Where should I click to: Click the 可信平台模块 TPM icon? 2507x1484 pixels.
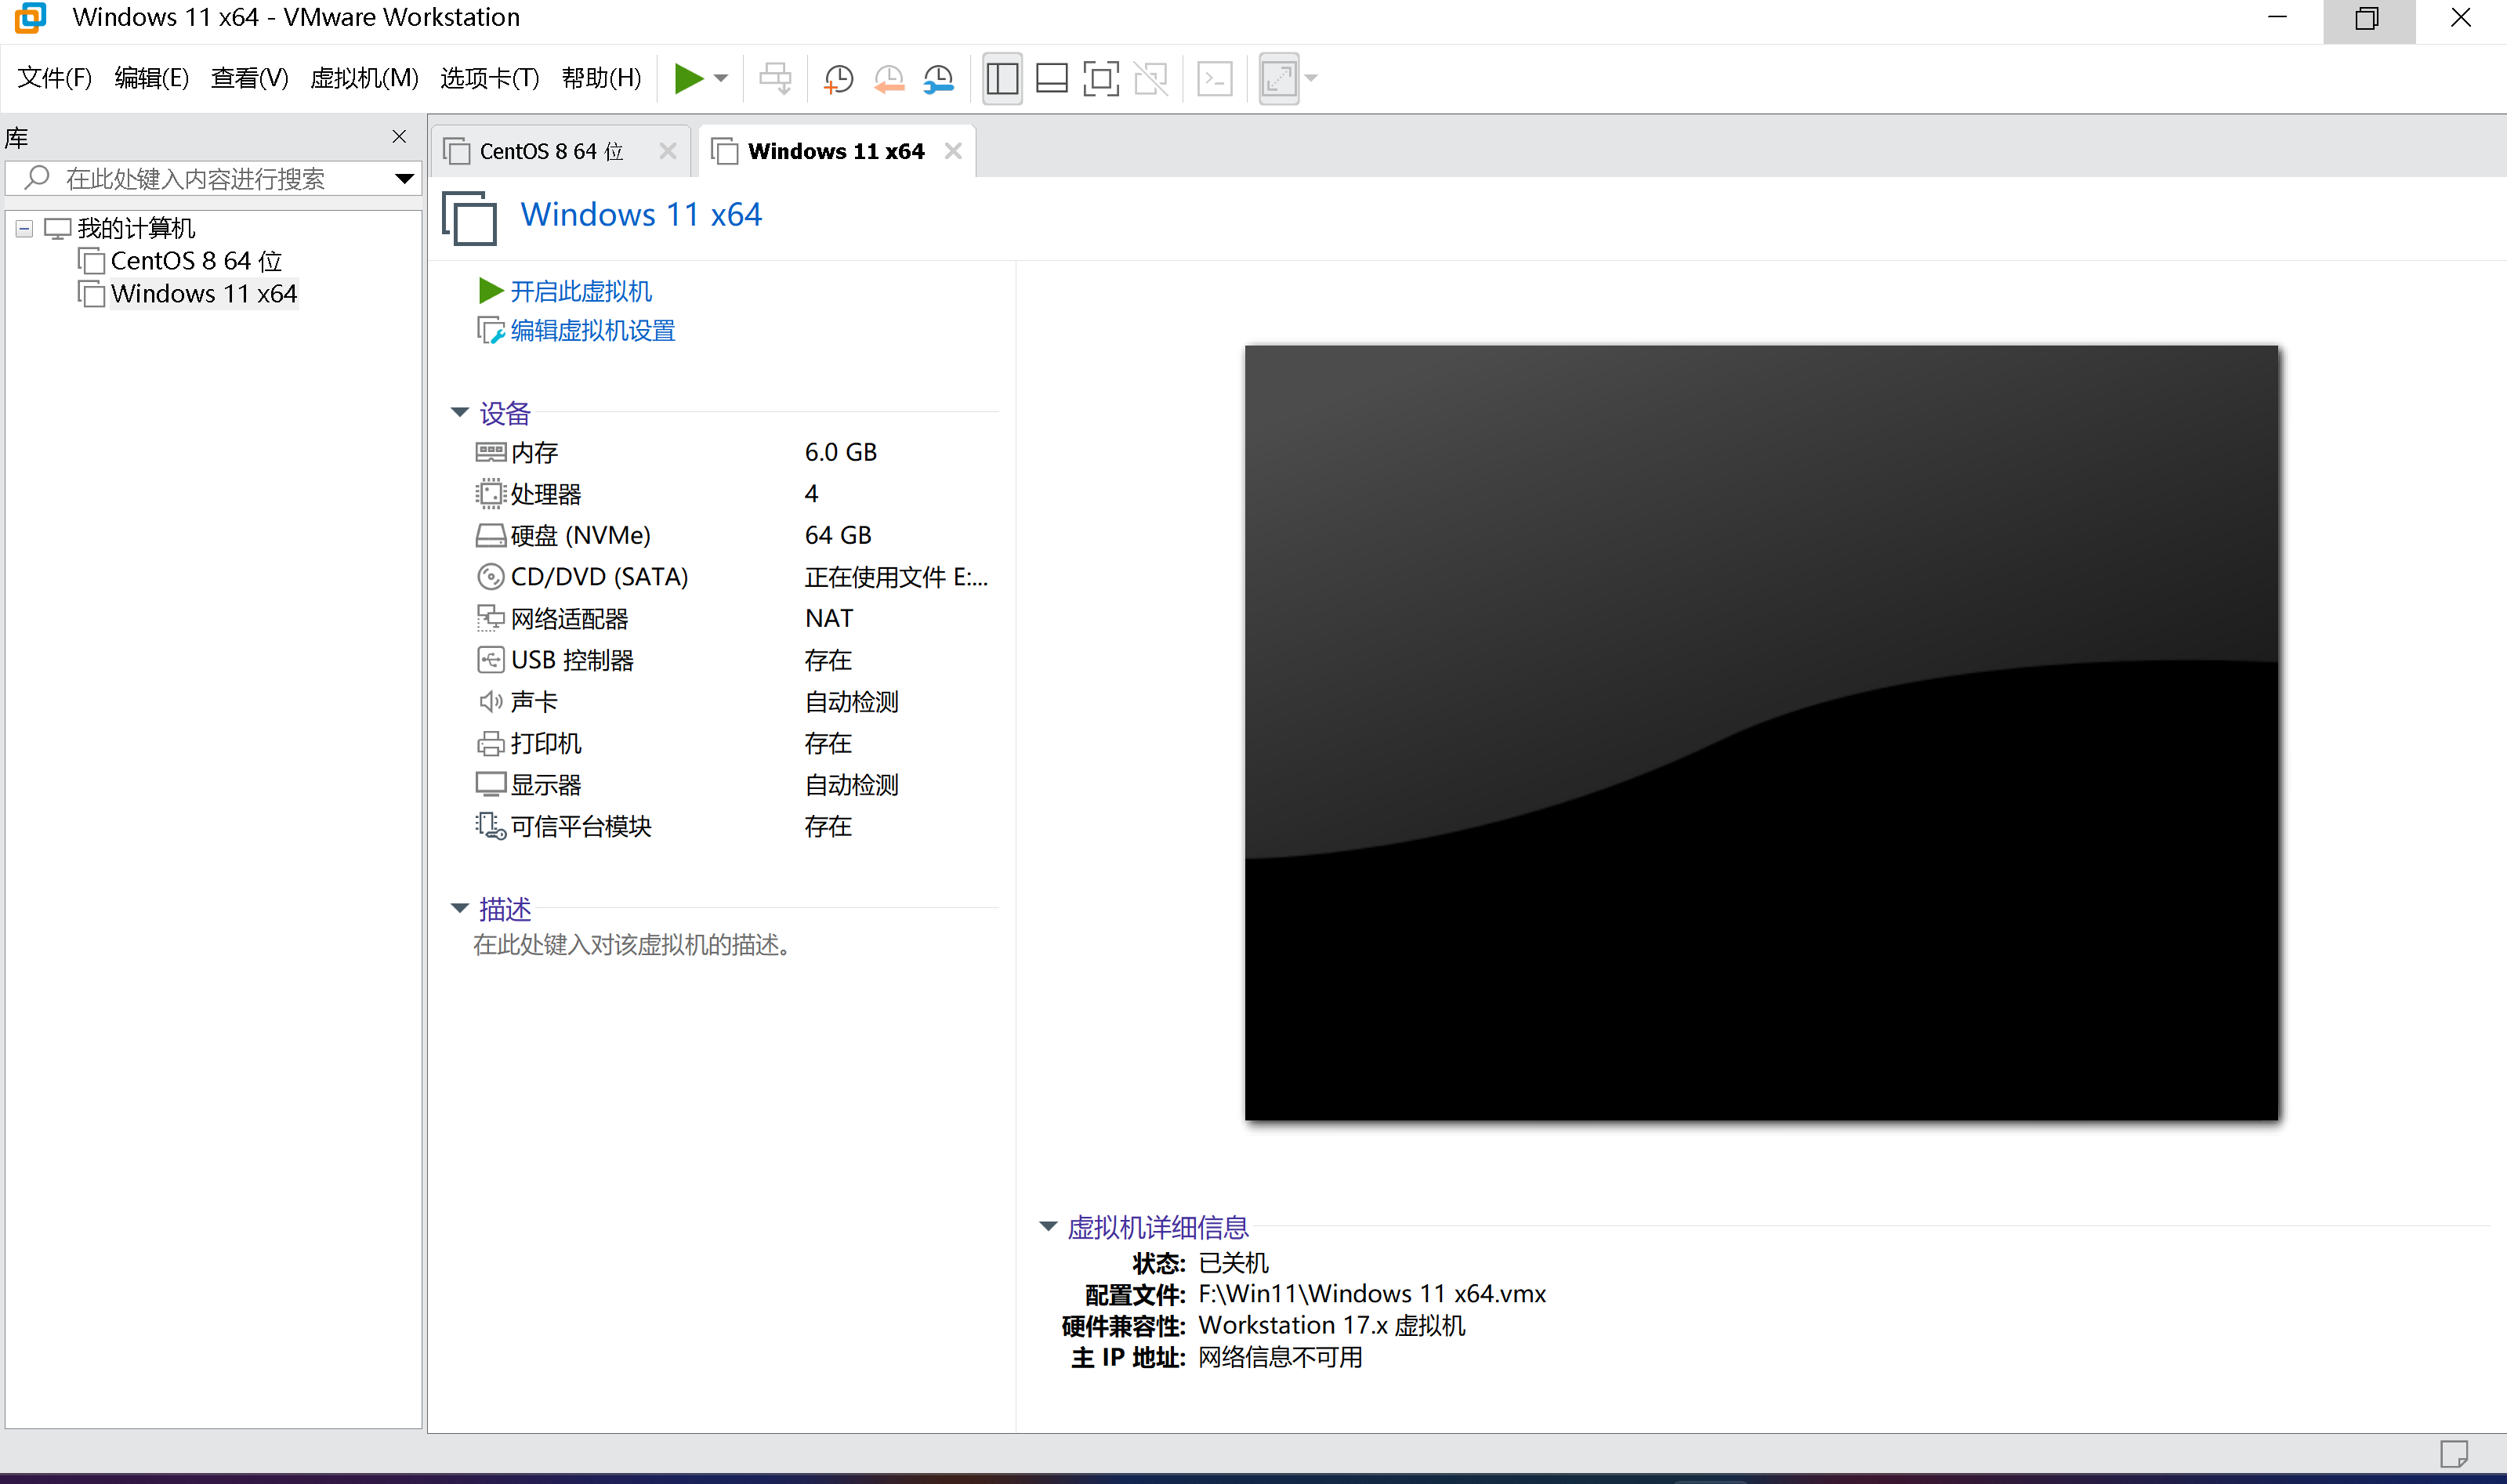point(490,827)
